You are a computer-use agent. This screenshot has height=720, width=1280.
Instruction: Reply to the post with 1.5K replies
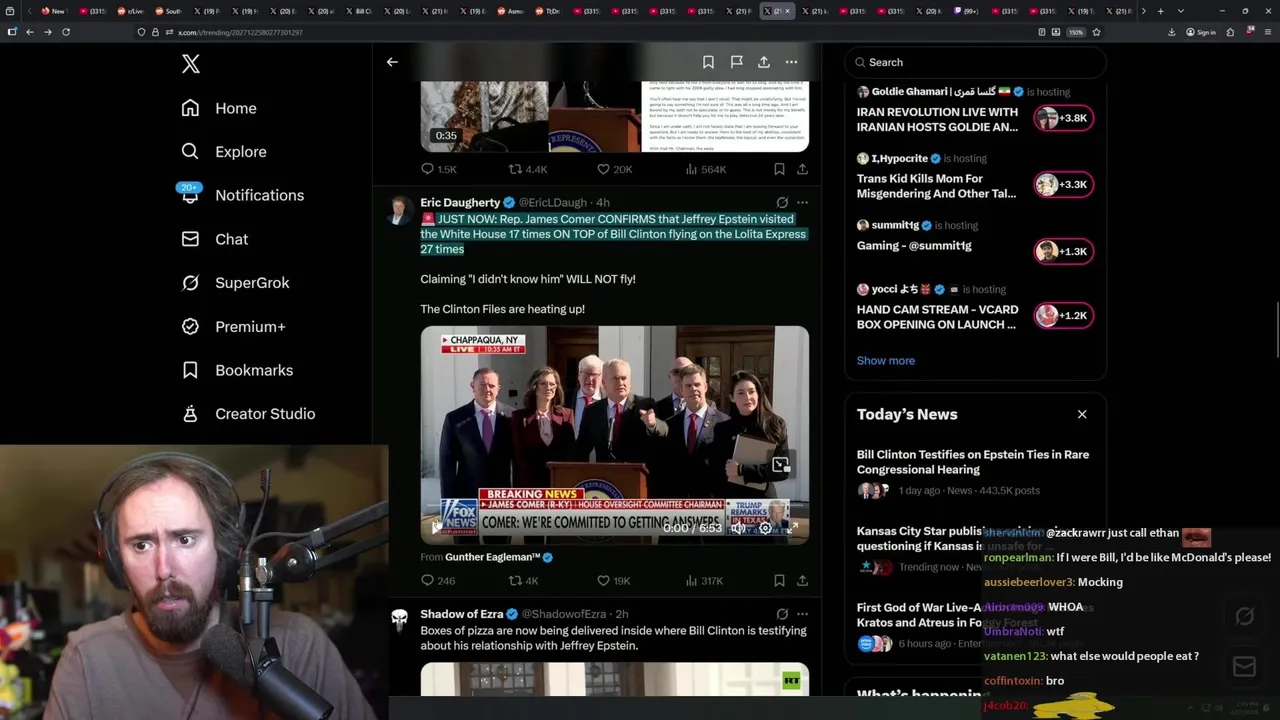438,169
